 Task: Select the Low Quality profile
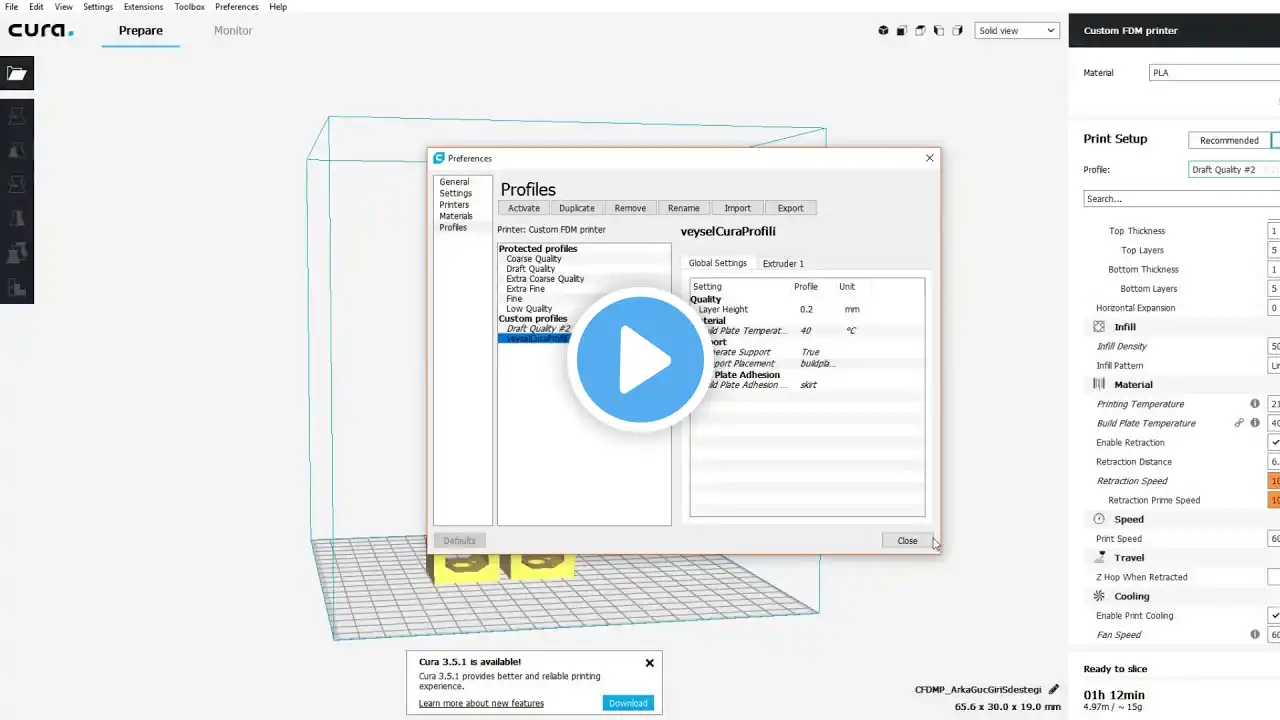point(529,309)
